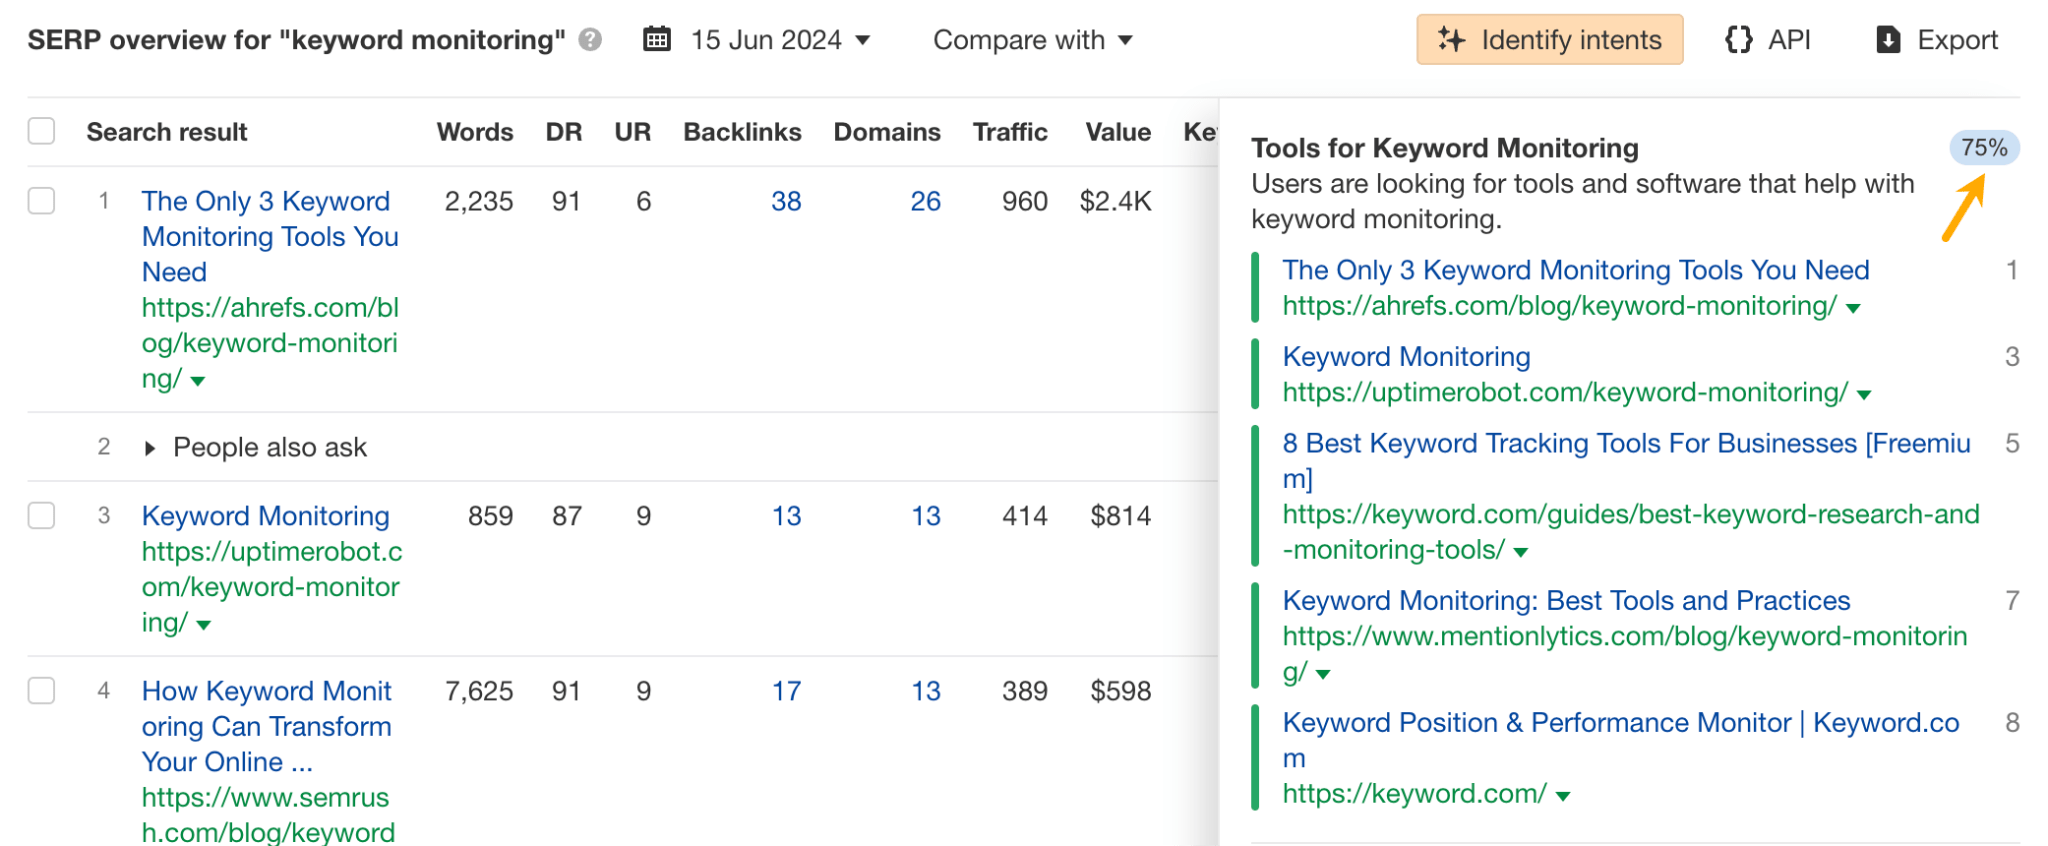Screen dimensions: 2048x846
Task: Sort by the Traffic column header
Action: [x=1010, y=132]
